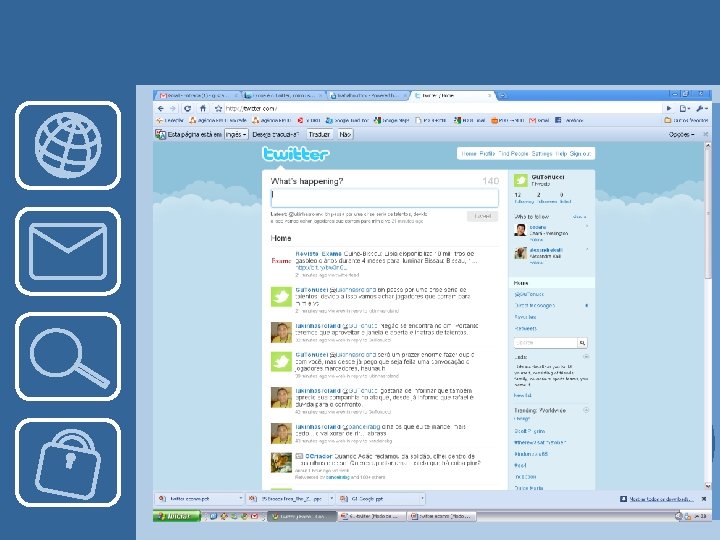Open the page menu dropdown icon
The width and height of the screenshot is (720, 540).
[x=684, y=108]
